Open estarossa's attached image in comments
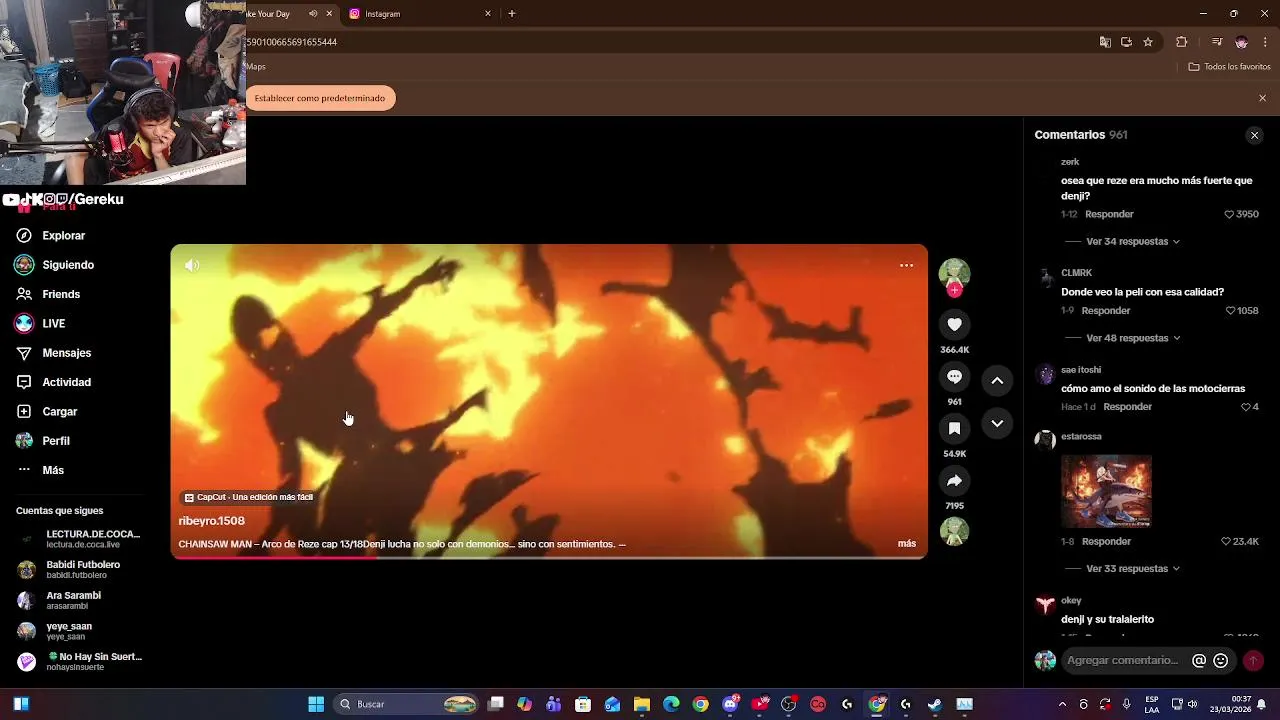 pos(1106,491)
